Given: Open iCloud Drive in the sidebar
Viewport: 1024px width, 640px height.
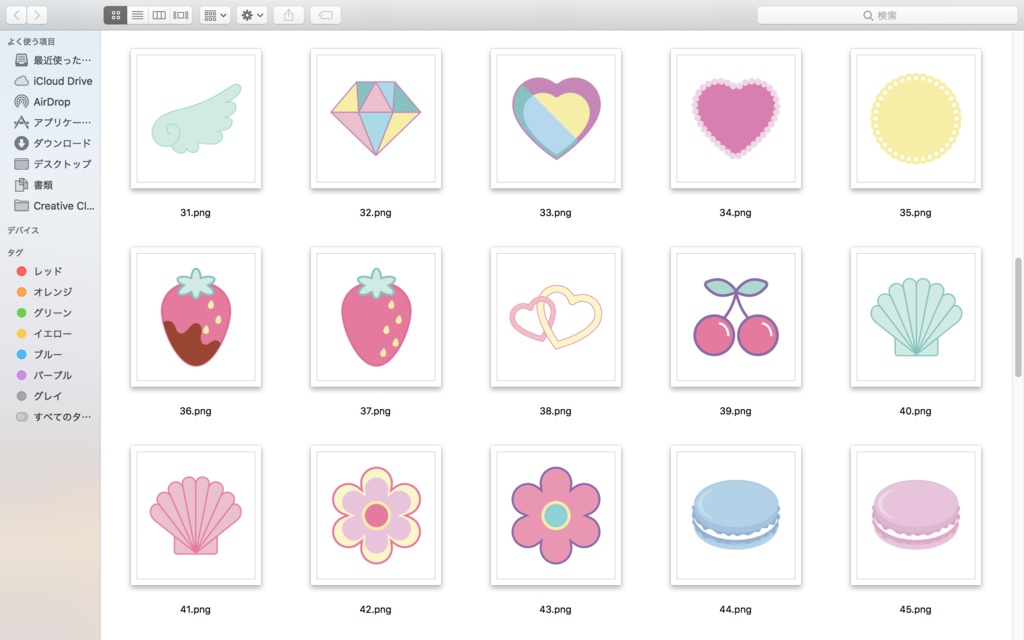Looking at the screenshot, I should (52, 81).
